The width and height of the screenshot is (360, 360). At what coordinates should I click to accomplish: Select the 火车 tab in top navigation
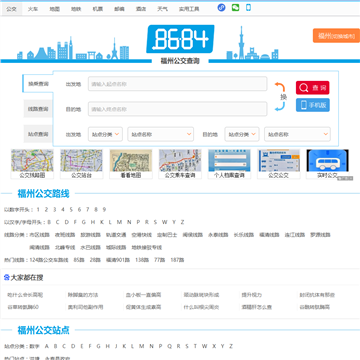(x=33, y=9)
